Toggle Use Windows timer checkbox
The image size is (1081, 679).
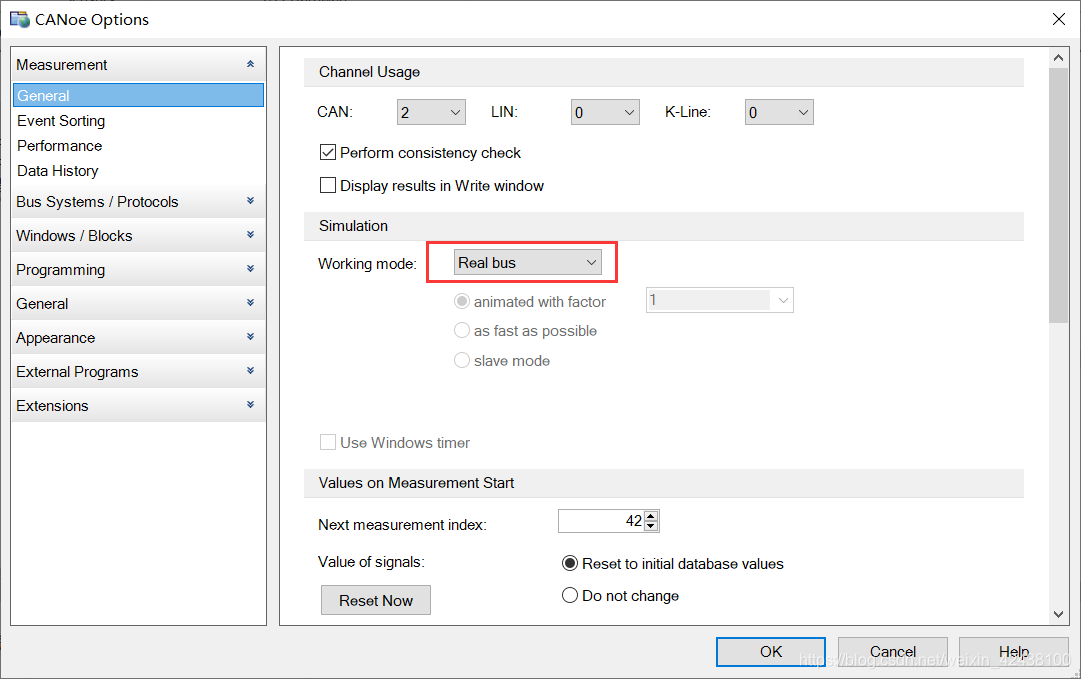click(327, 443)
